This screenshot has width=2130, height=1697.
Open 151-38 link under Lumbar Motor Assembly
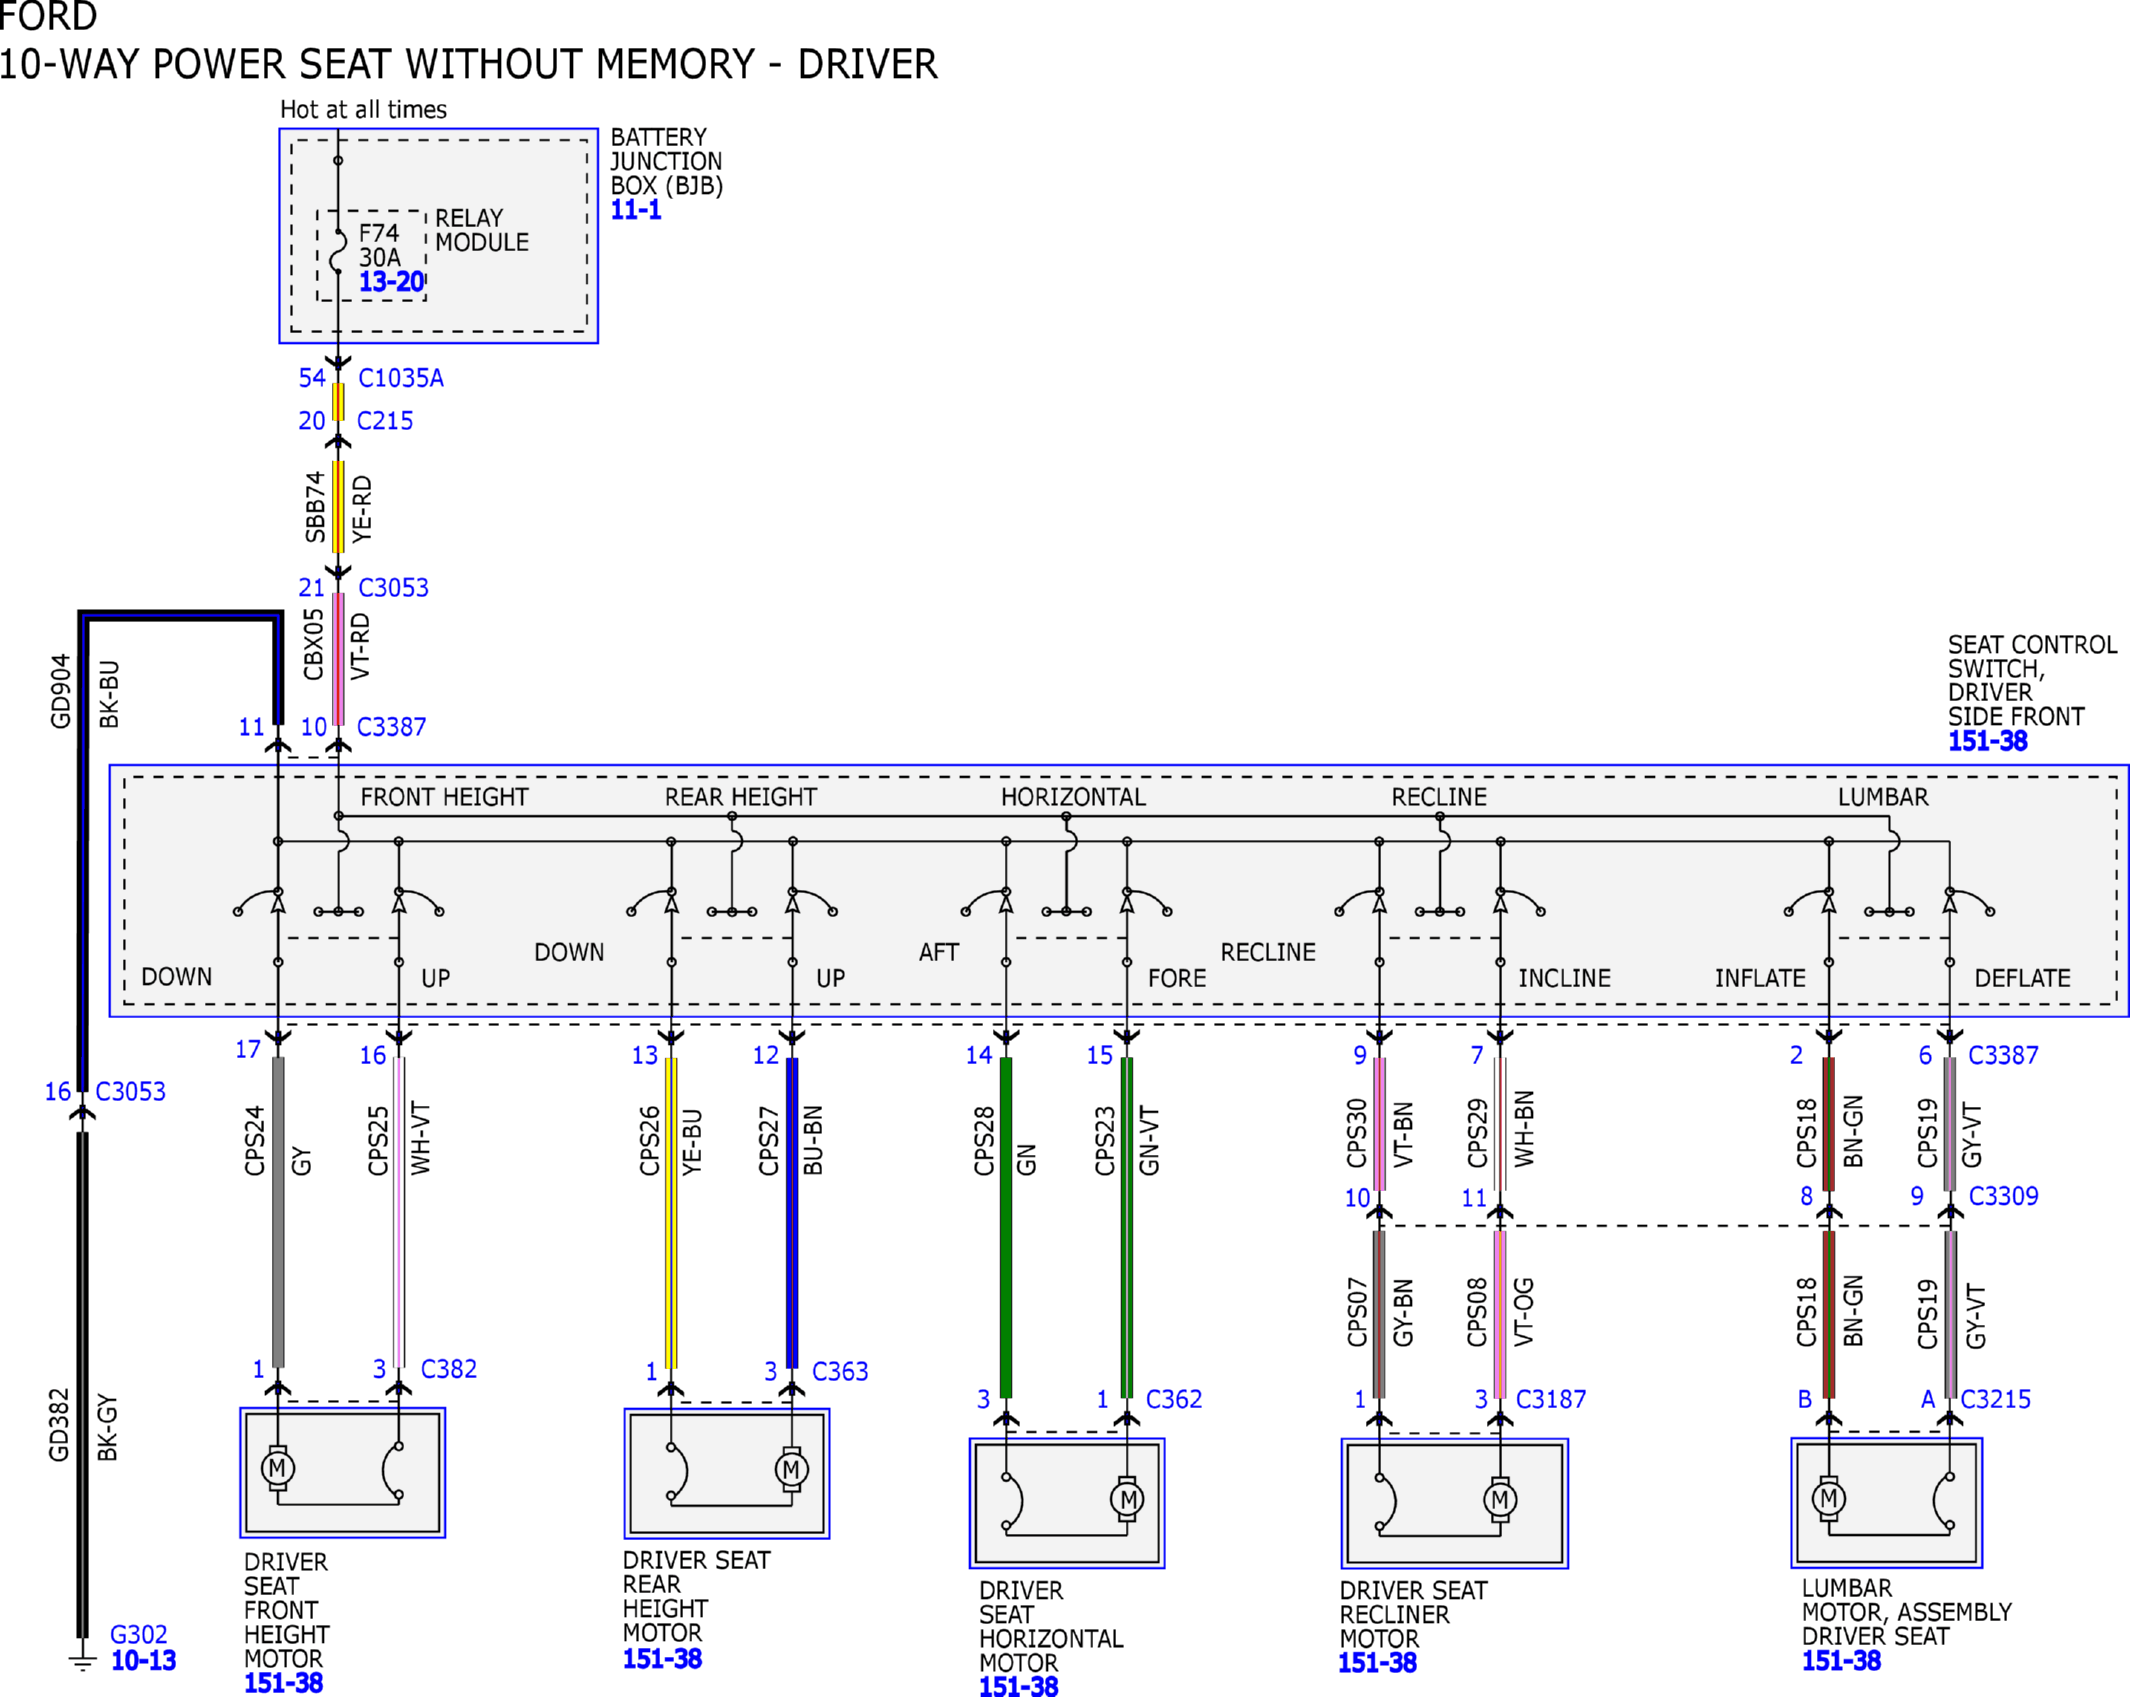coord(1841,1661)
